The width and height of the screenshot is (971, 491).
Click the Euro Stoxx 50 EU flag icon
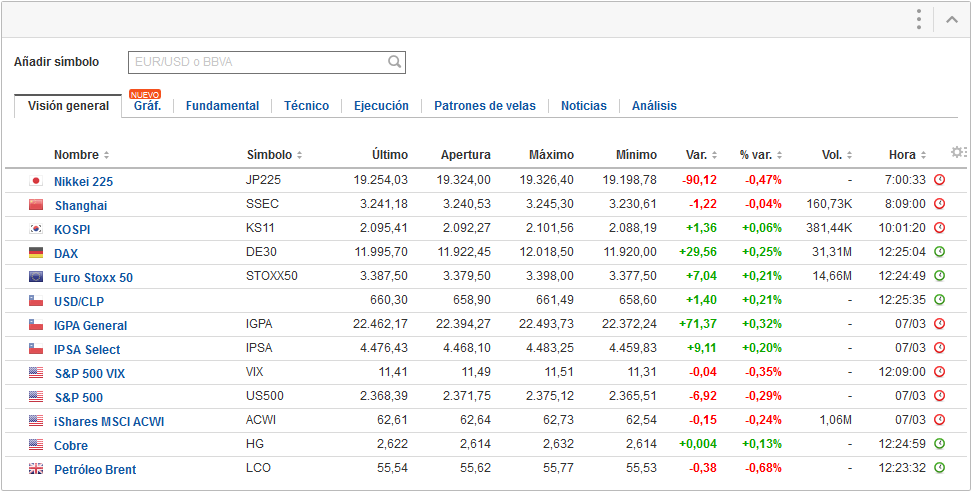click(37, 277)
